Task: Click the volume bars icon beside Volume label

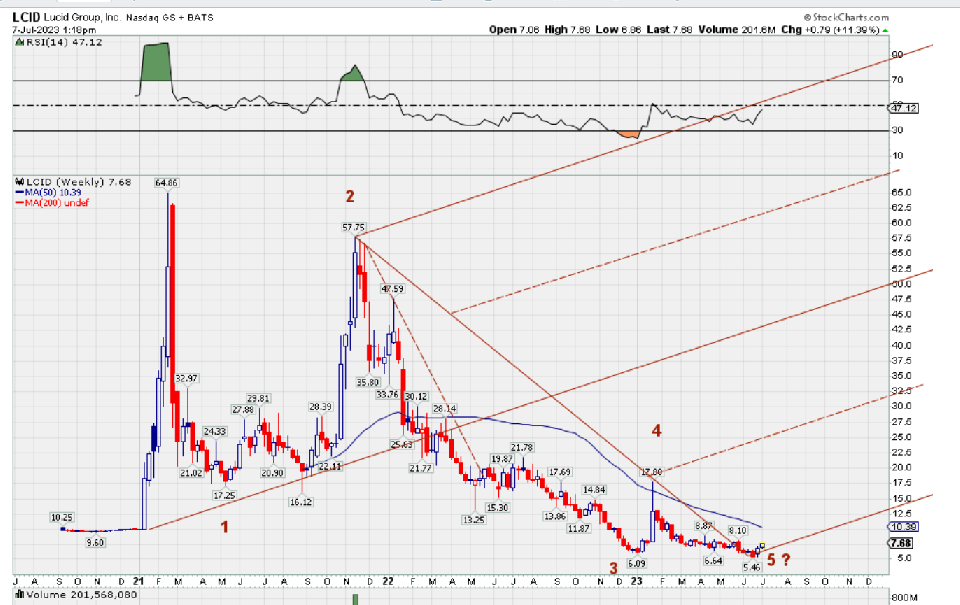Action: click(x=19, y=594)
